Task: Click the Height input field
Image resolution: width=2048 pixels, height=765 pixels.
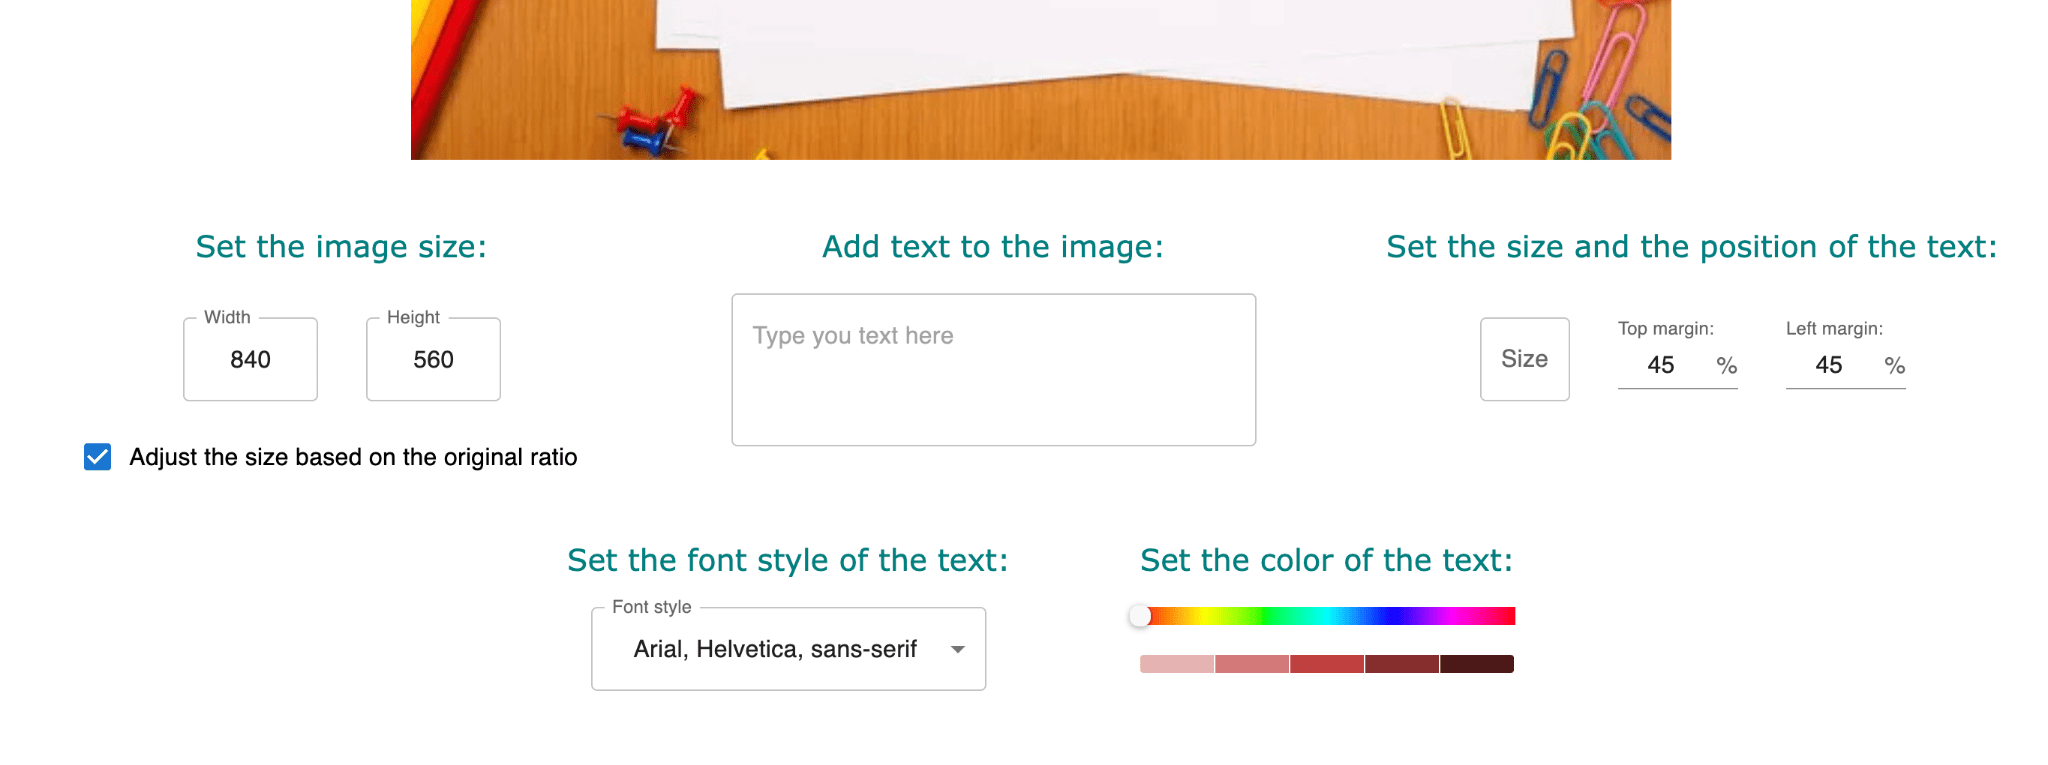Action: point(433,360)
